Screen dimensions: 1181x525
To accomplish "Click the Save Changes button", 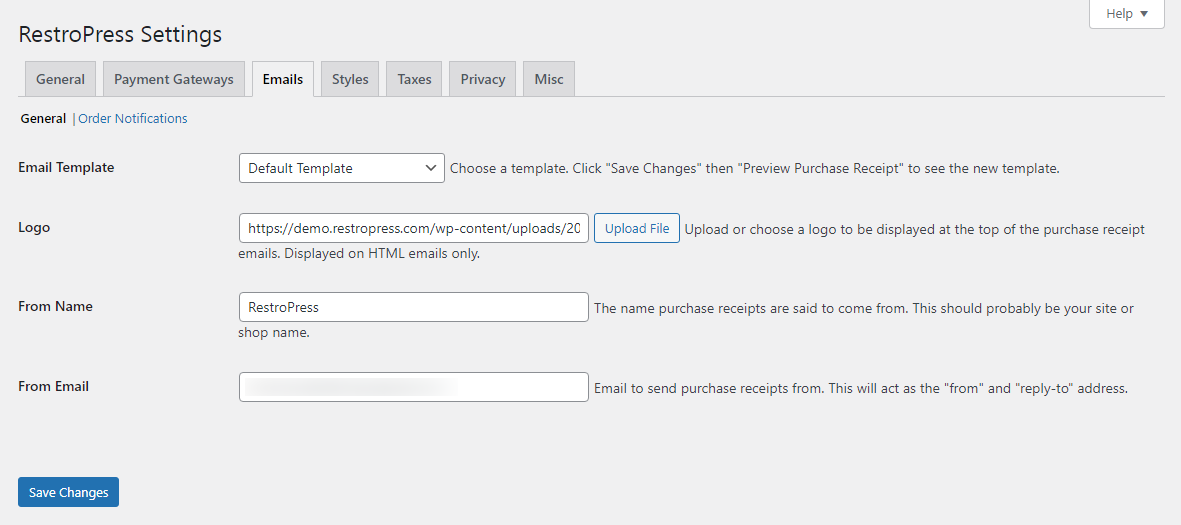I will (69, 492).
